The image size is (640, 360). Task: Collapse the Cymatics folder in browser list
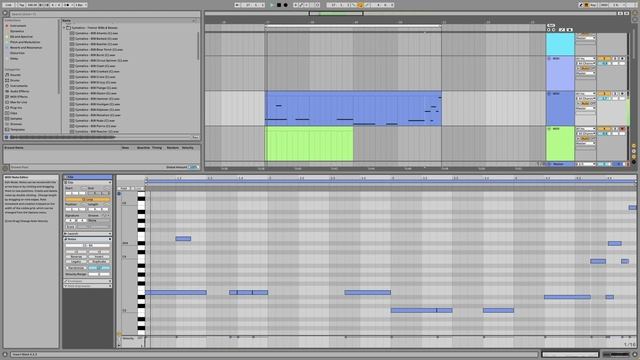pyautogui.click(x=64, y=28)
